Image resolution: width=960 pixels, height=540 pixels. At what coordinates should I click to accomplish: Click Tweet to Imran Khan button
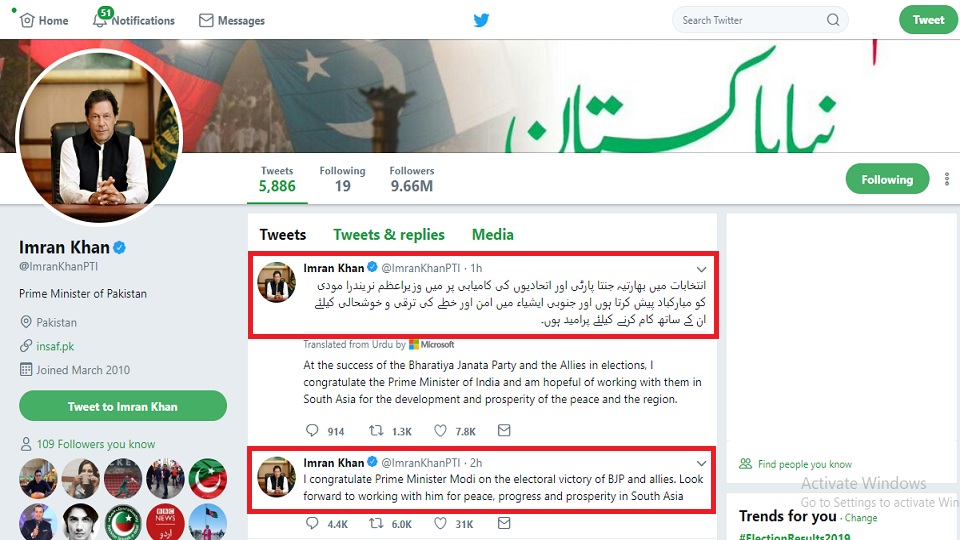(x=123, y=406)
